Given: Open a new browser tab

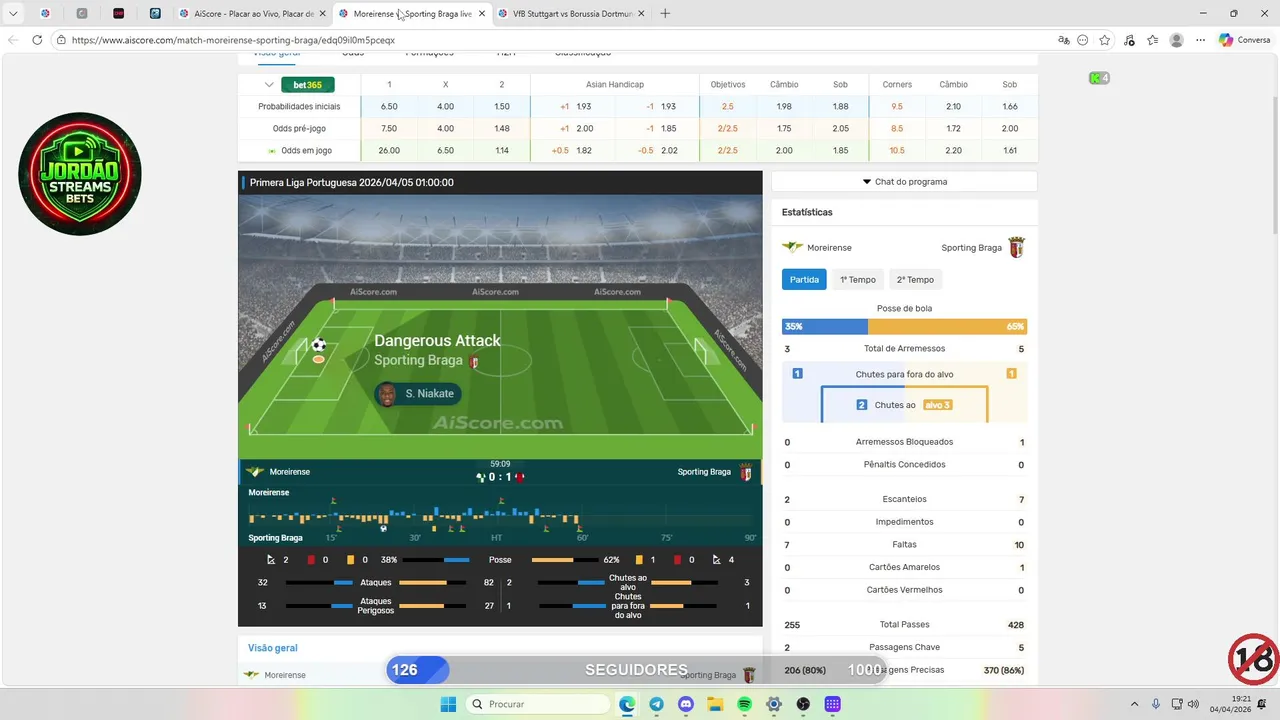Looking at the screenshot, I should click(665, 14).
